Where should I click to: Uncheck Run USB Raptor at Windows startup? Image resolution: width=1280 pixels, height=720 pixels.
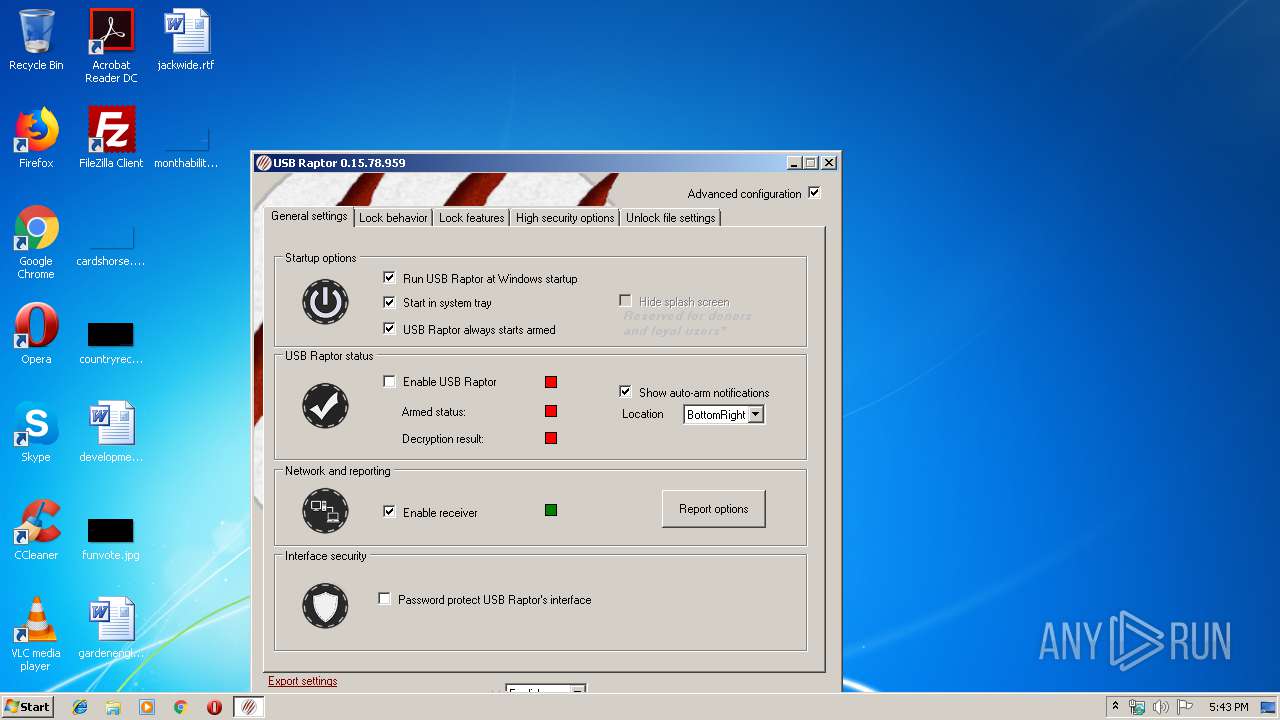click(x=389, y=277)
